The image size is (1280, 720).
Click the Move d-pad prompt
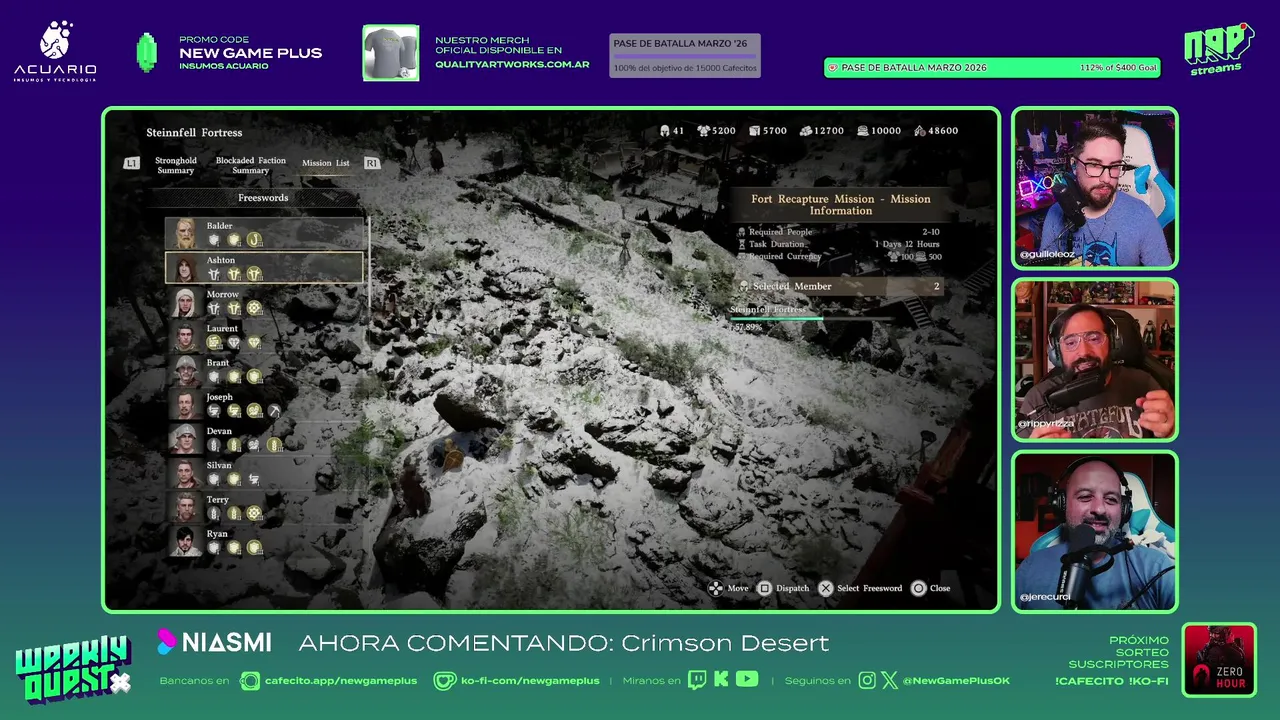(x=728, y=588)
